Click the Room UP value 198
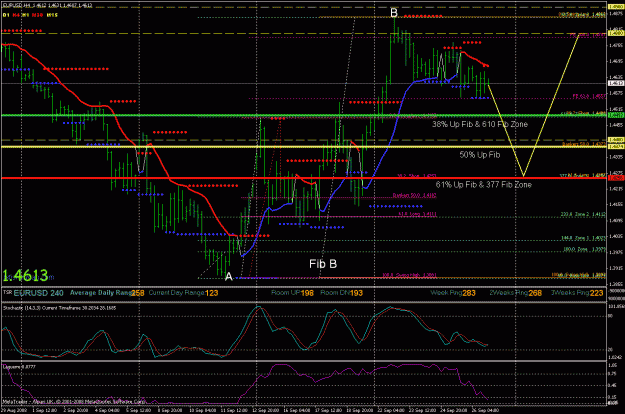Screen dimensions: 625x414 (307, 293)
